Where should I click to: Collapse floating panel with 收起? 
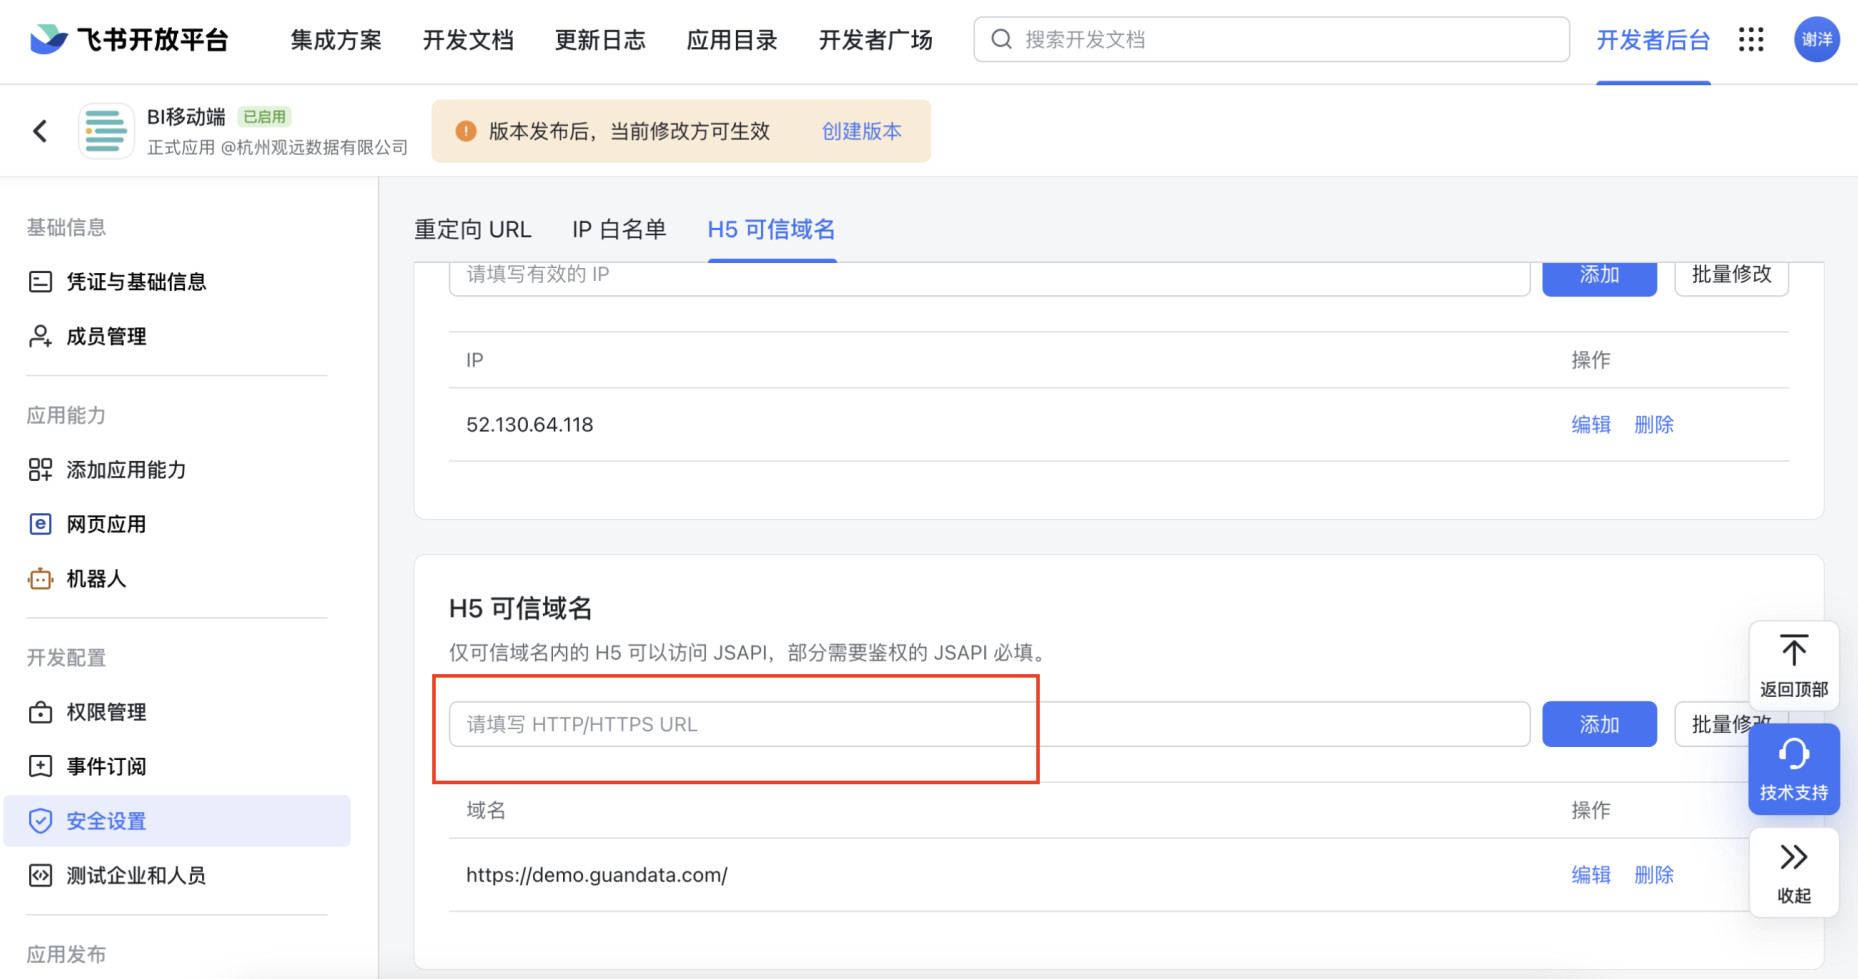1793,872
